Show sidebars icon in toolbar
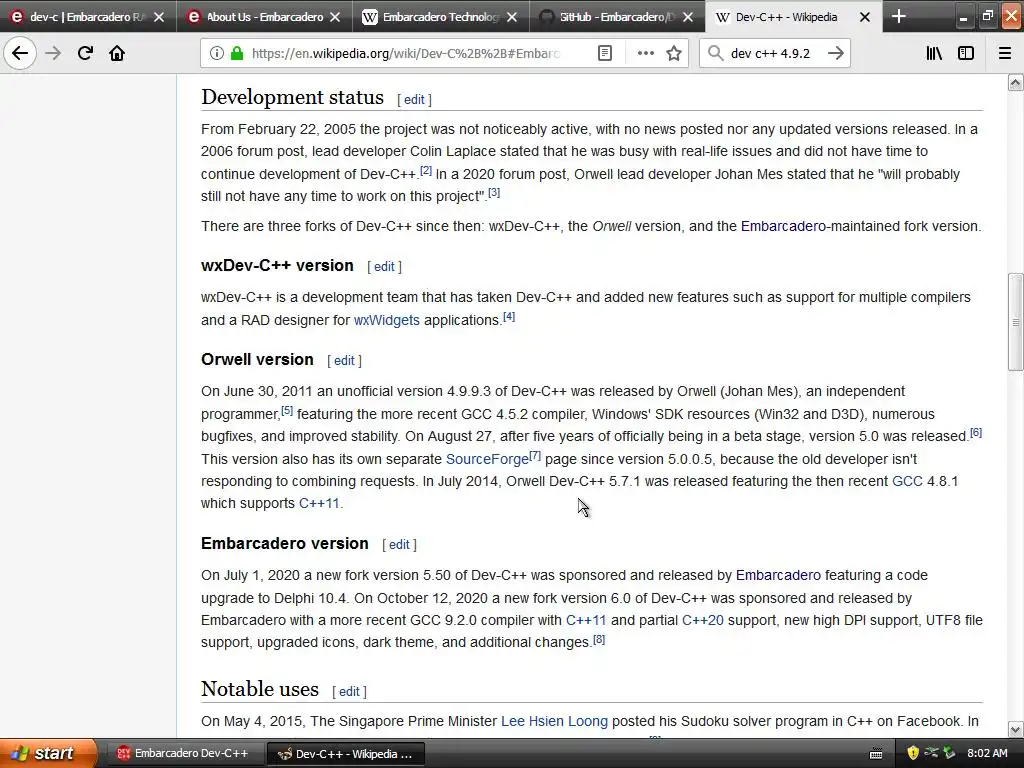This screenshot has height=768, width=1024. pos(966,53)
